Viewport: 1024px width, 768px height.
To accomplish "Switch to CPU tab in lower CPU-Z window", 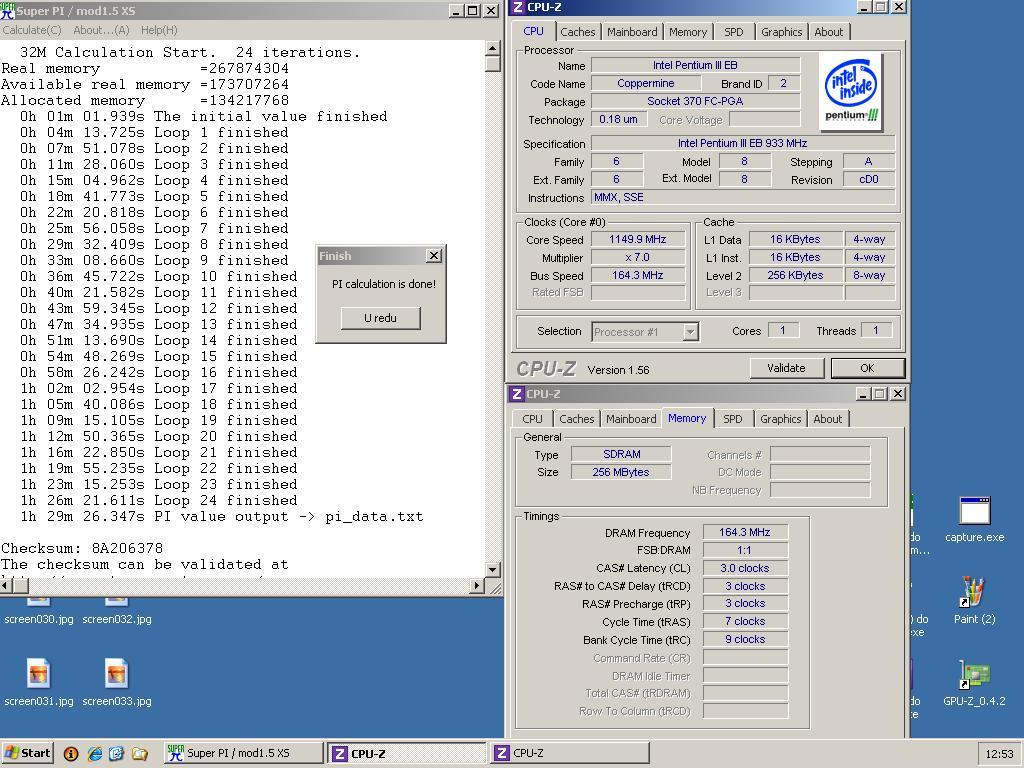I will pos(532,419).
